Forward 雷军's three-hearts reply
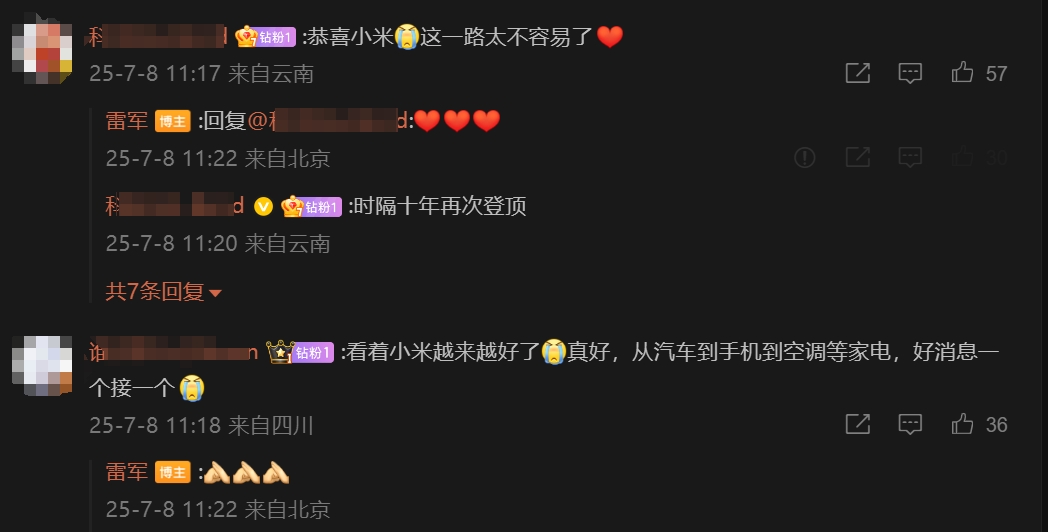Screen dimensions: 1048x532 [x=858, y=158]
